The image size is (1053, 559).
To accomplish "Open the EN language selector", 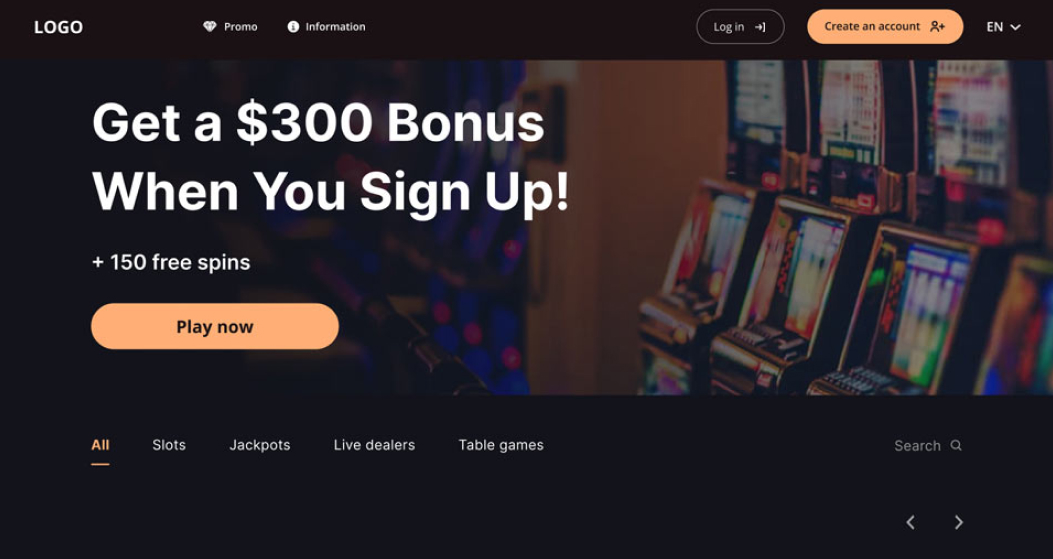I will (1003, 27).
